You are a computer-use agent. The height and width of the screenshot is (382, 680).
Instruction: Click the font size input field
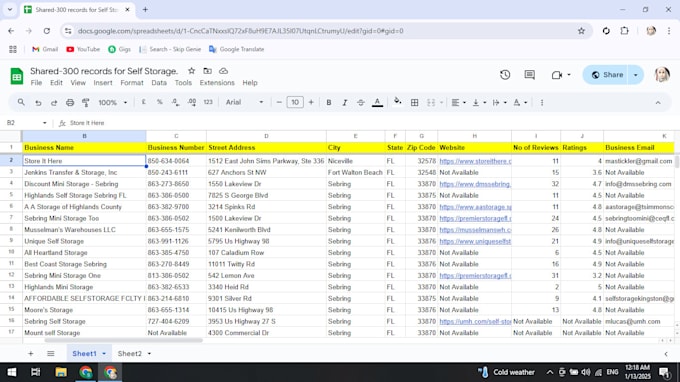click(295, 103)
